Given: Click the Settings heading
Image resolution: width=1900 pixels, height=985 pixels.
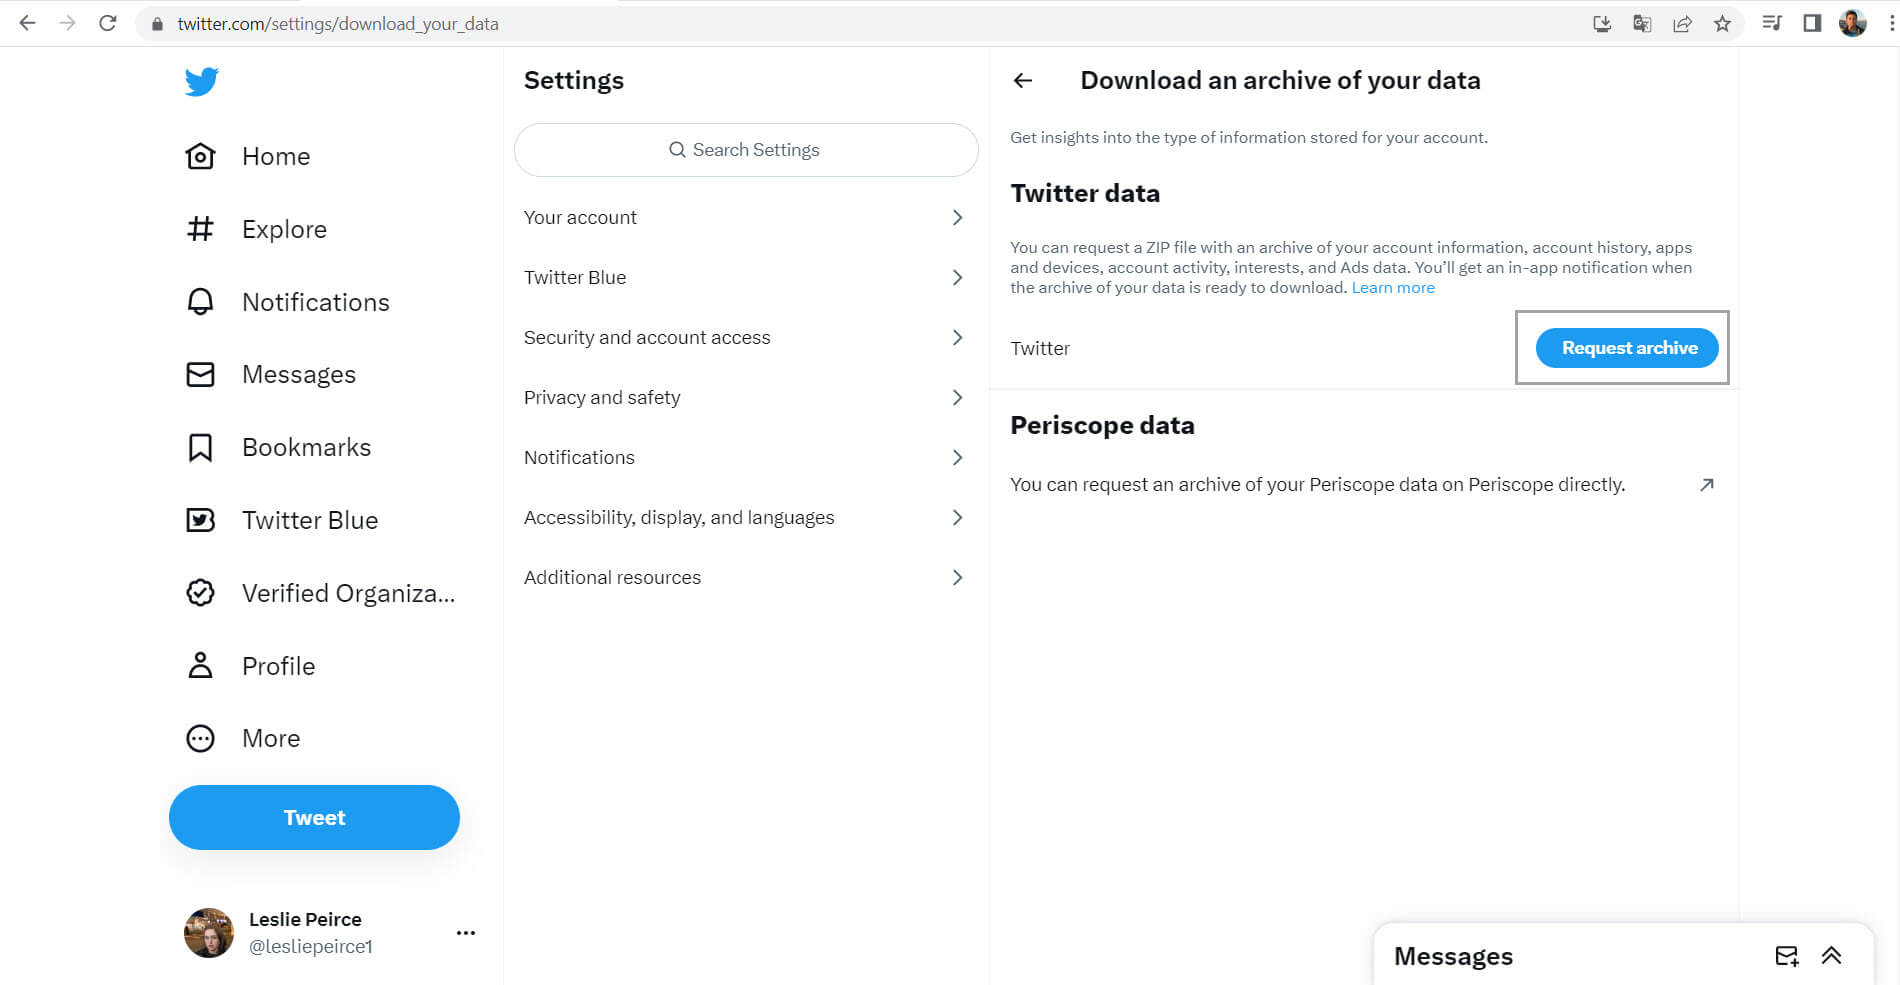Looking at the screenshot, I should click(574, 80).
